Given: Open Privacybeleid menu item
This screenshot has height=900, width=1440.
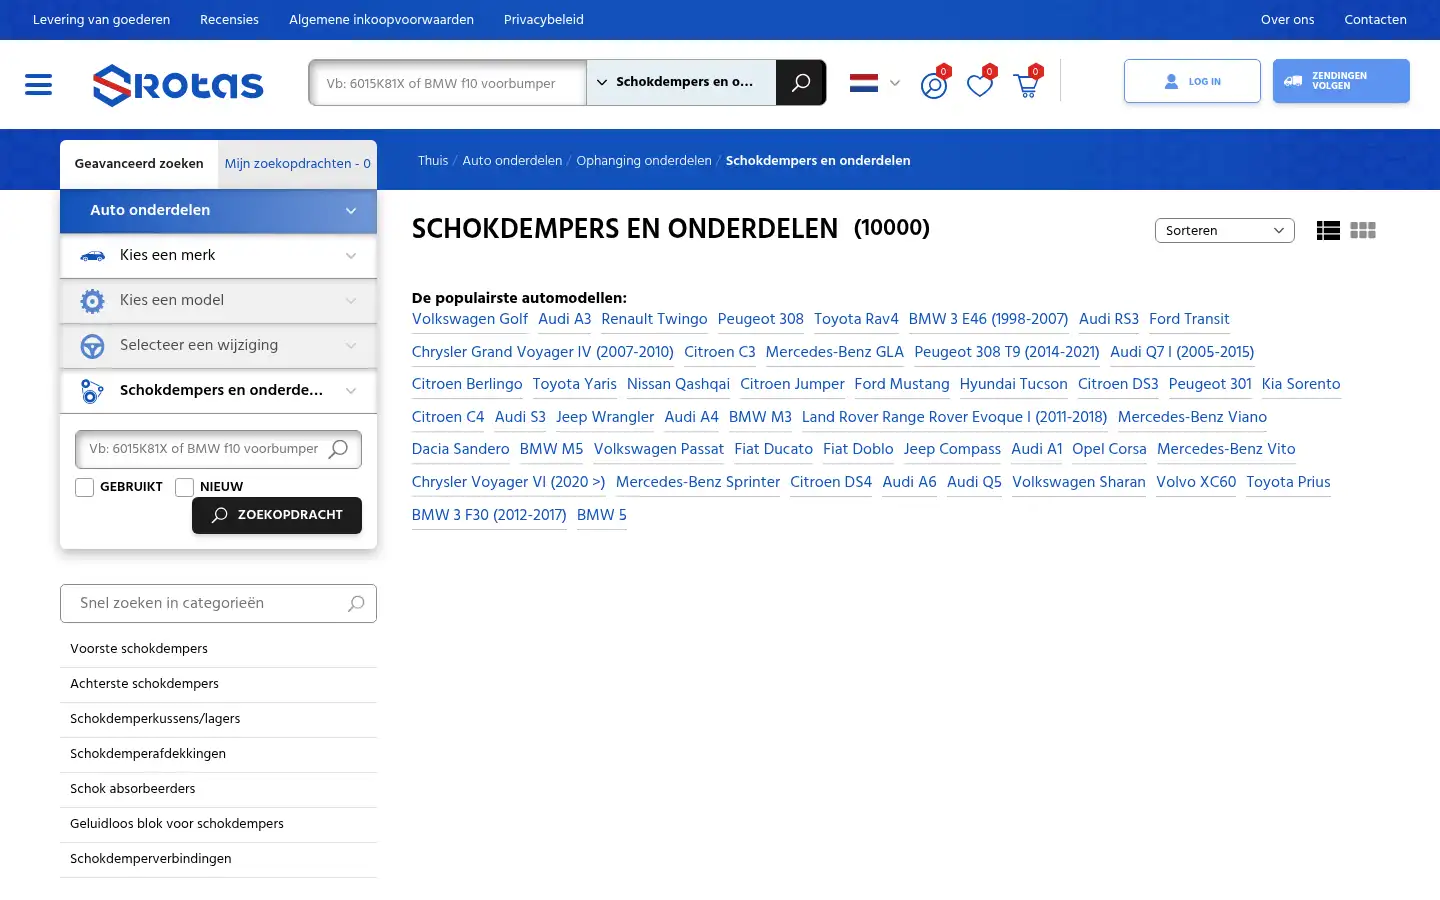Looking at the screenshot, I should pyautogui.click(x=544, y=20).
